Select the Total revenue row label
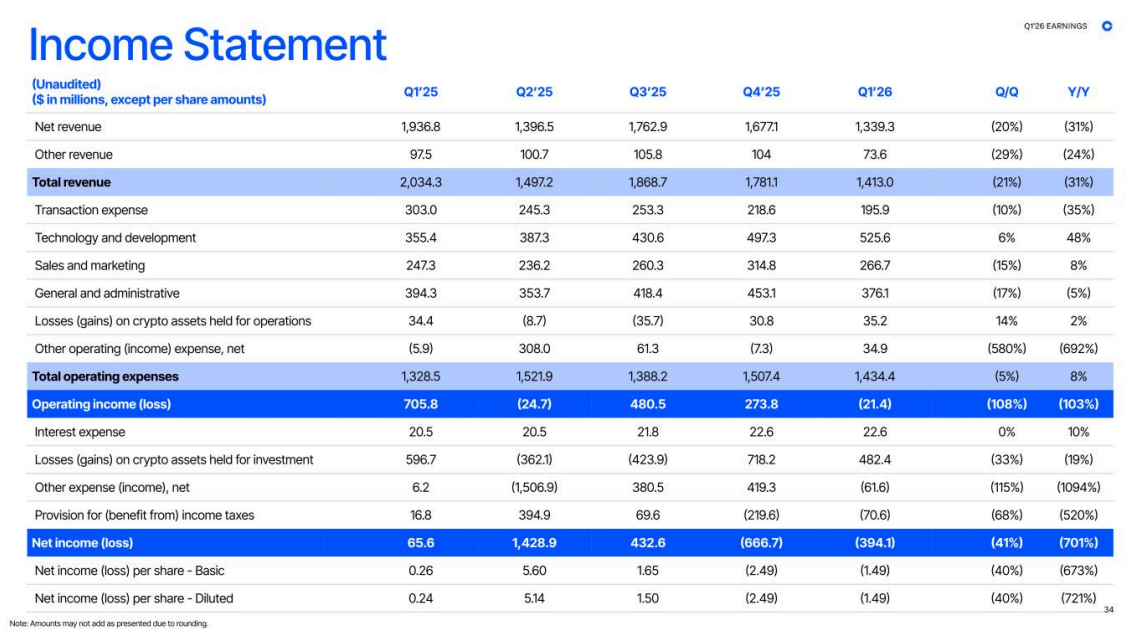 tap(72, 182)
